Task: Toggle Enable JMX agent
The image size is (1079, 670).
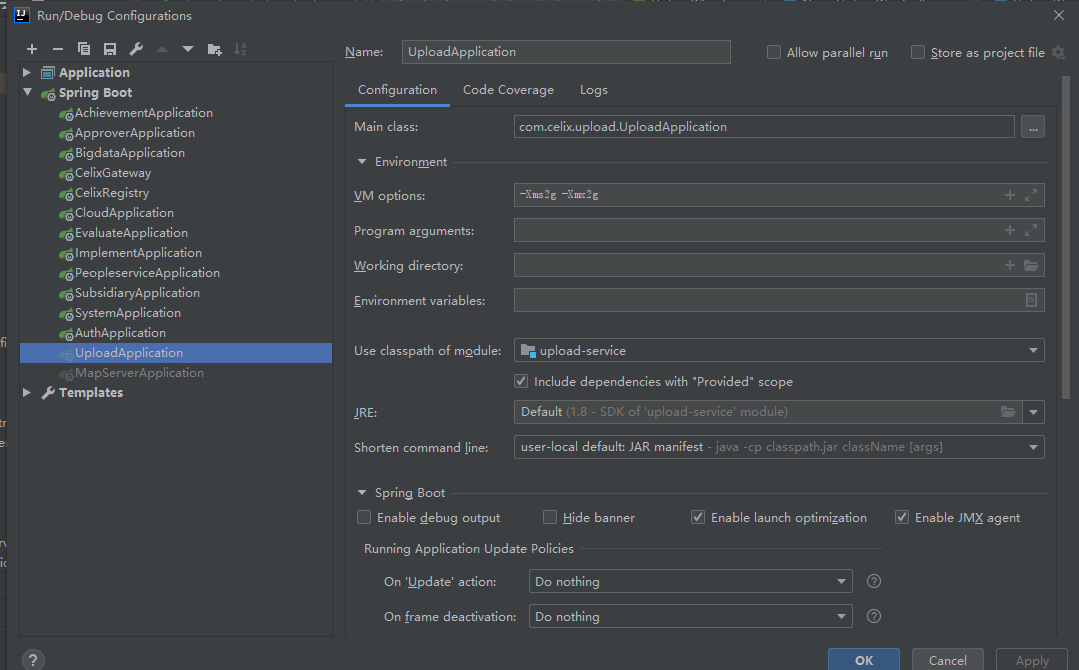Action: [902, 517]
